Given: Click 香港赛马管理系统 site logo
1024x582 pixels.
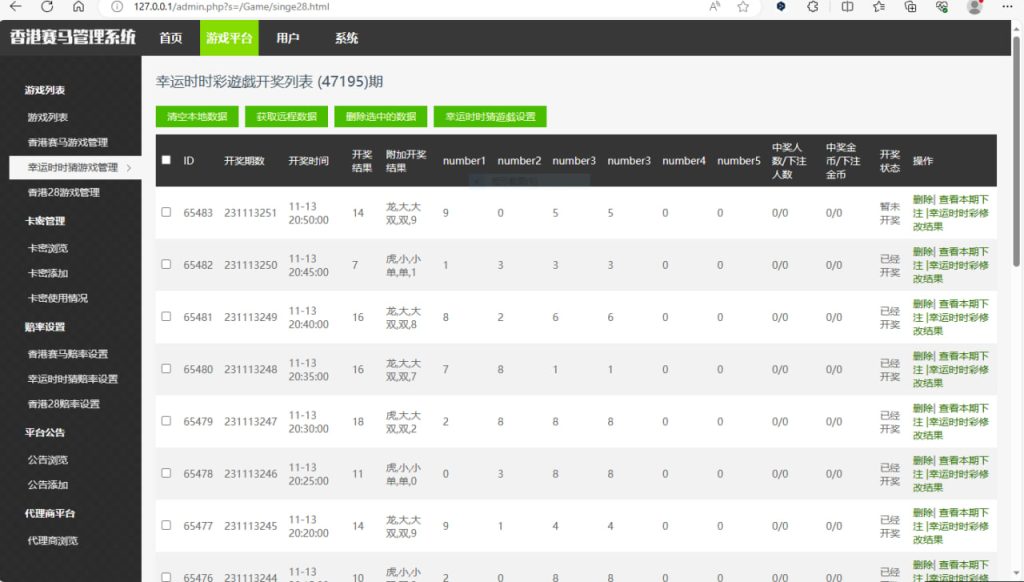Looking at the screenshot, I should [72, 37].
